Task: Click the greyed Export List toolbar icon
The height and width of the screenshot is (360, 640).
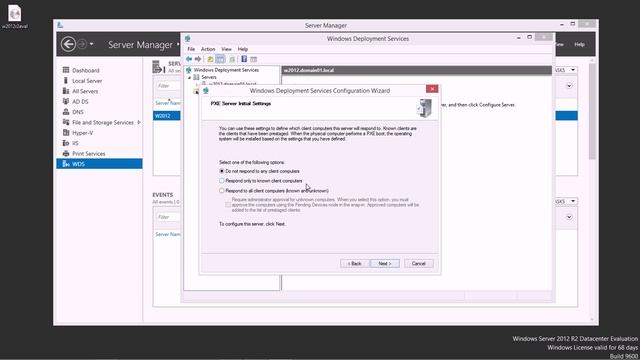Action: (x=232, y=59)
